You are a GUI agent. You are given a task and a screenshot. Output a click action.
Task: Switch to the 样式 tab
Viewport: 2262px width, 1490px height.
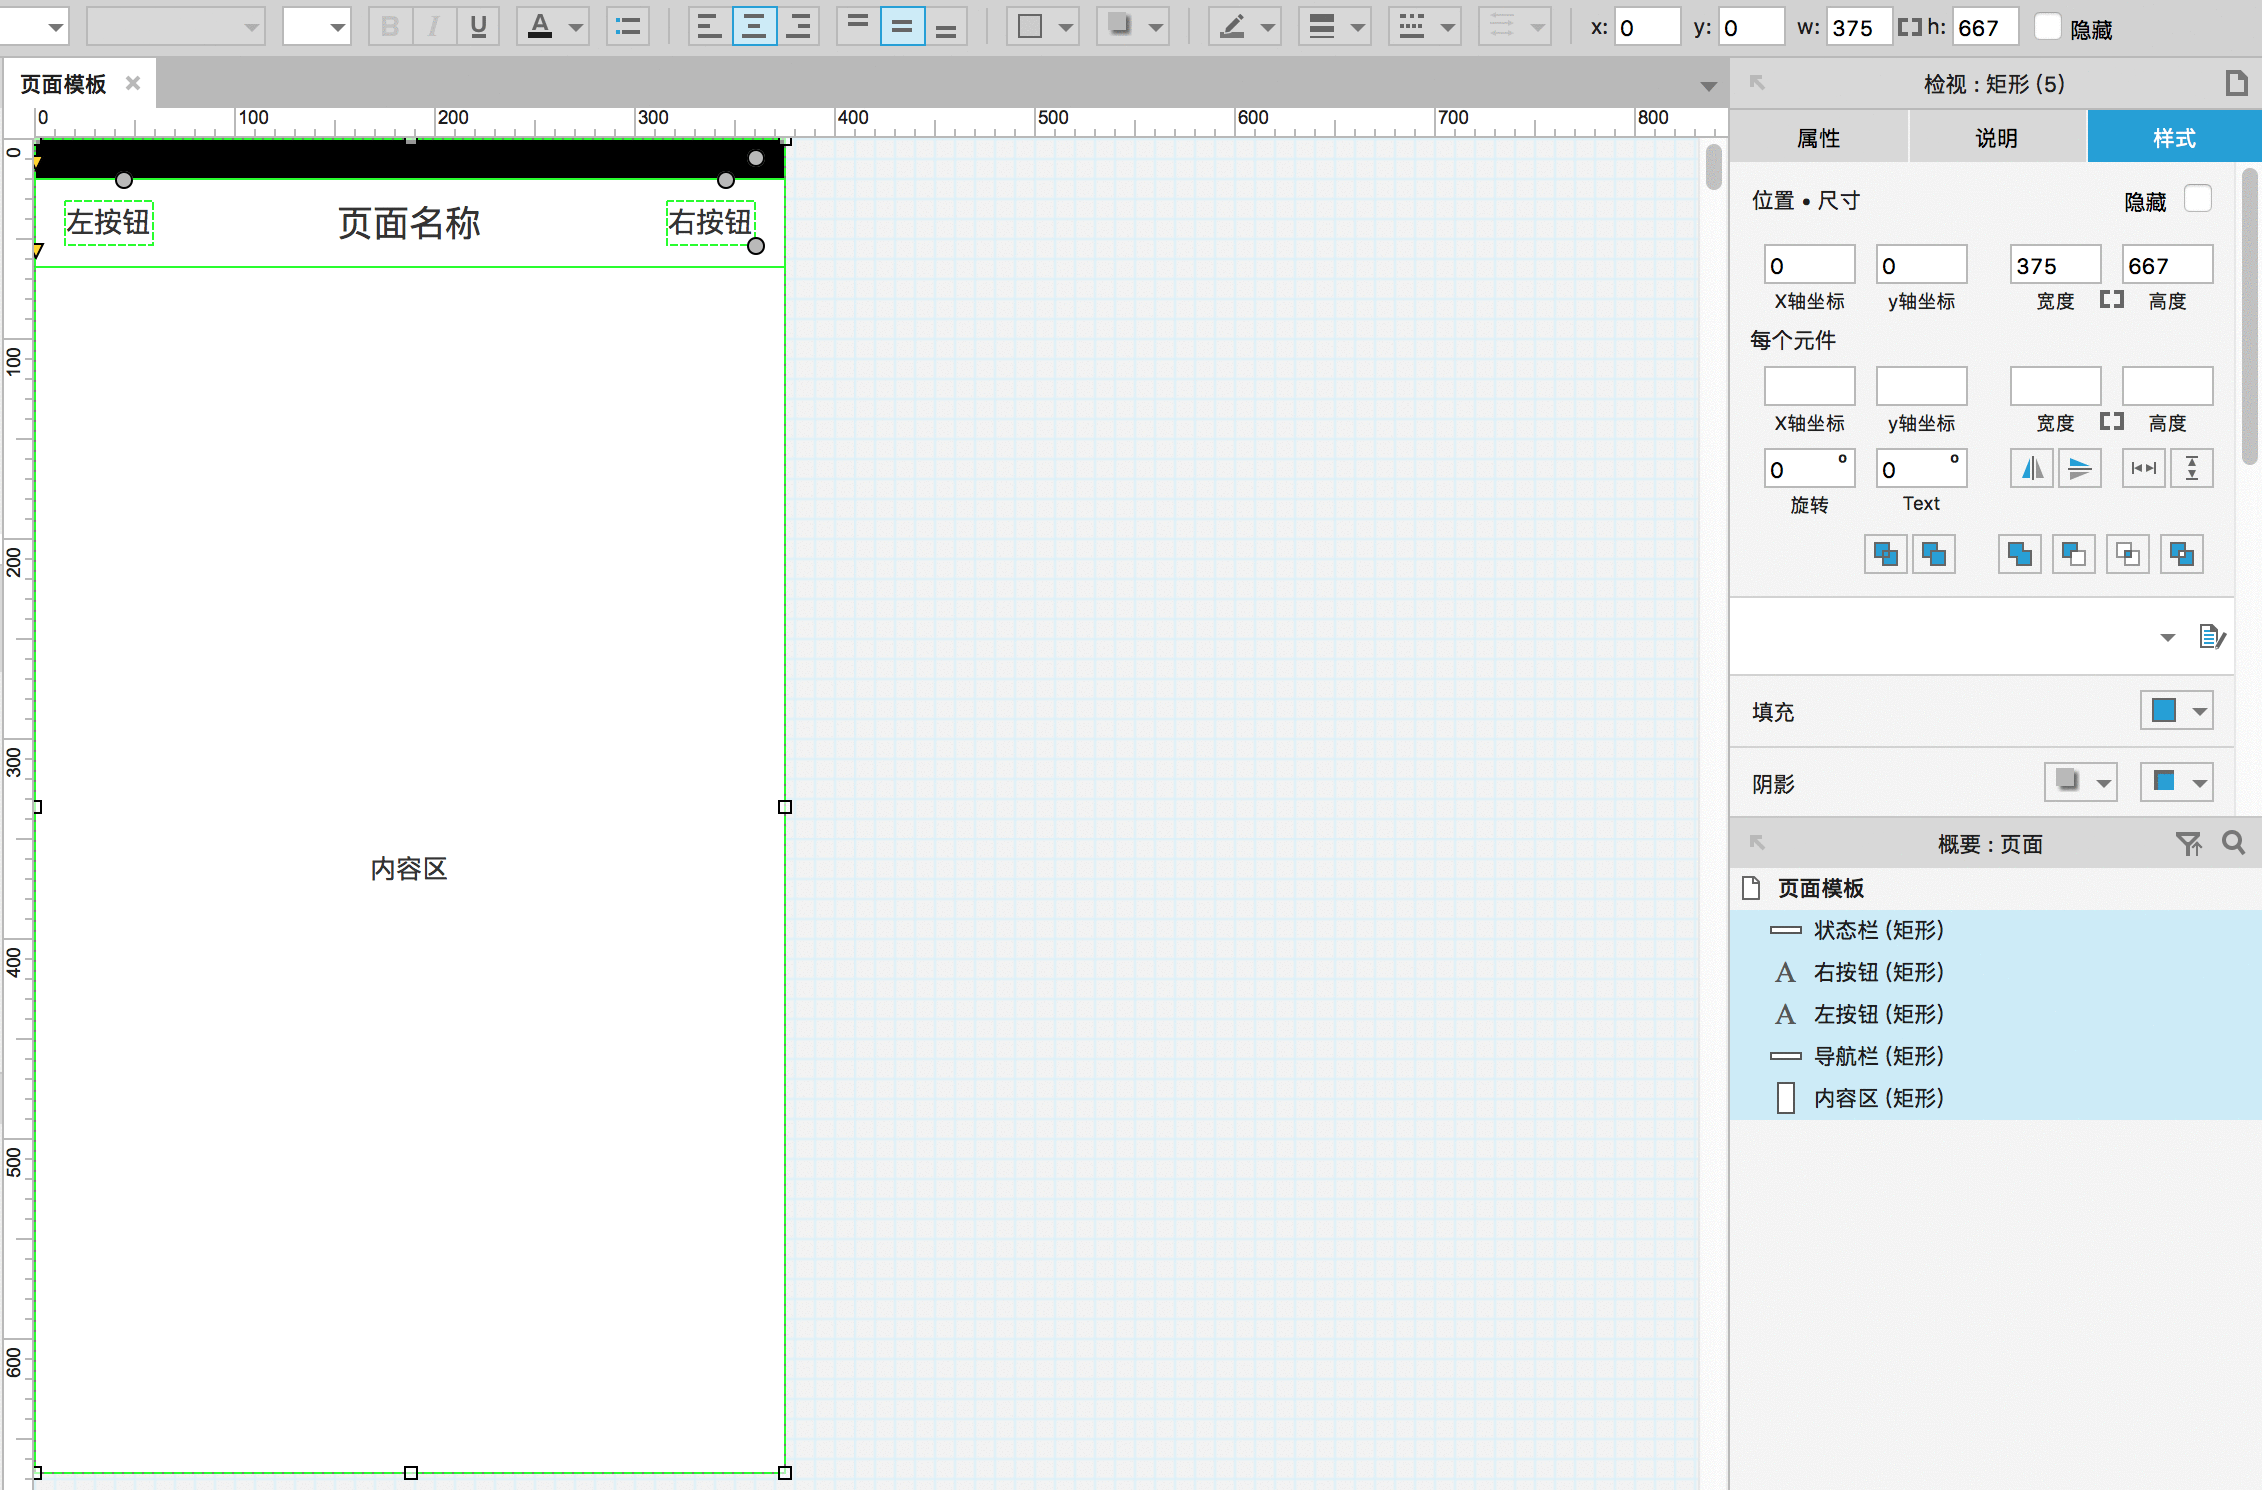click(x=2174, y=137)
